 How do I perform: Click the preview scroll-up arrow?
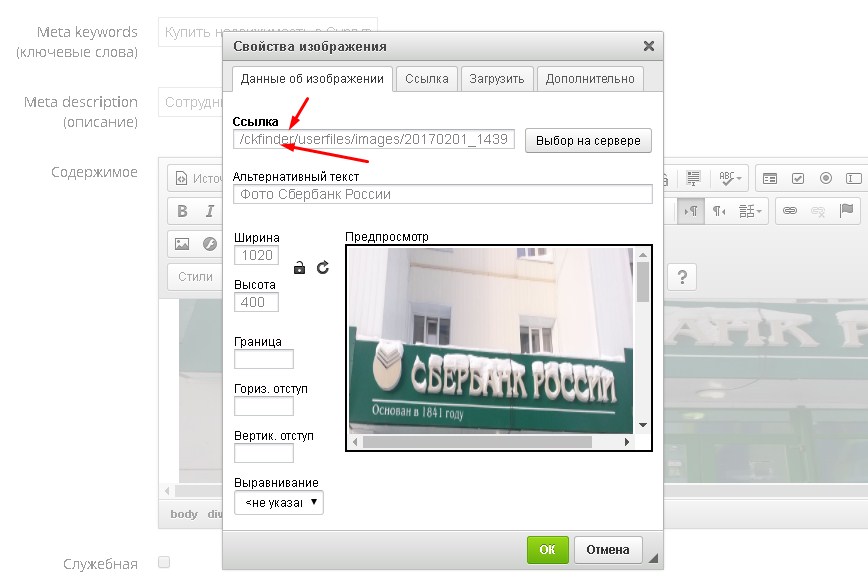pos(643,255)
